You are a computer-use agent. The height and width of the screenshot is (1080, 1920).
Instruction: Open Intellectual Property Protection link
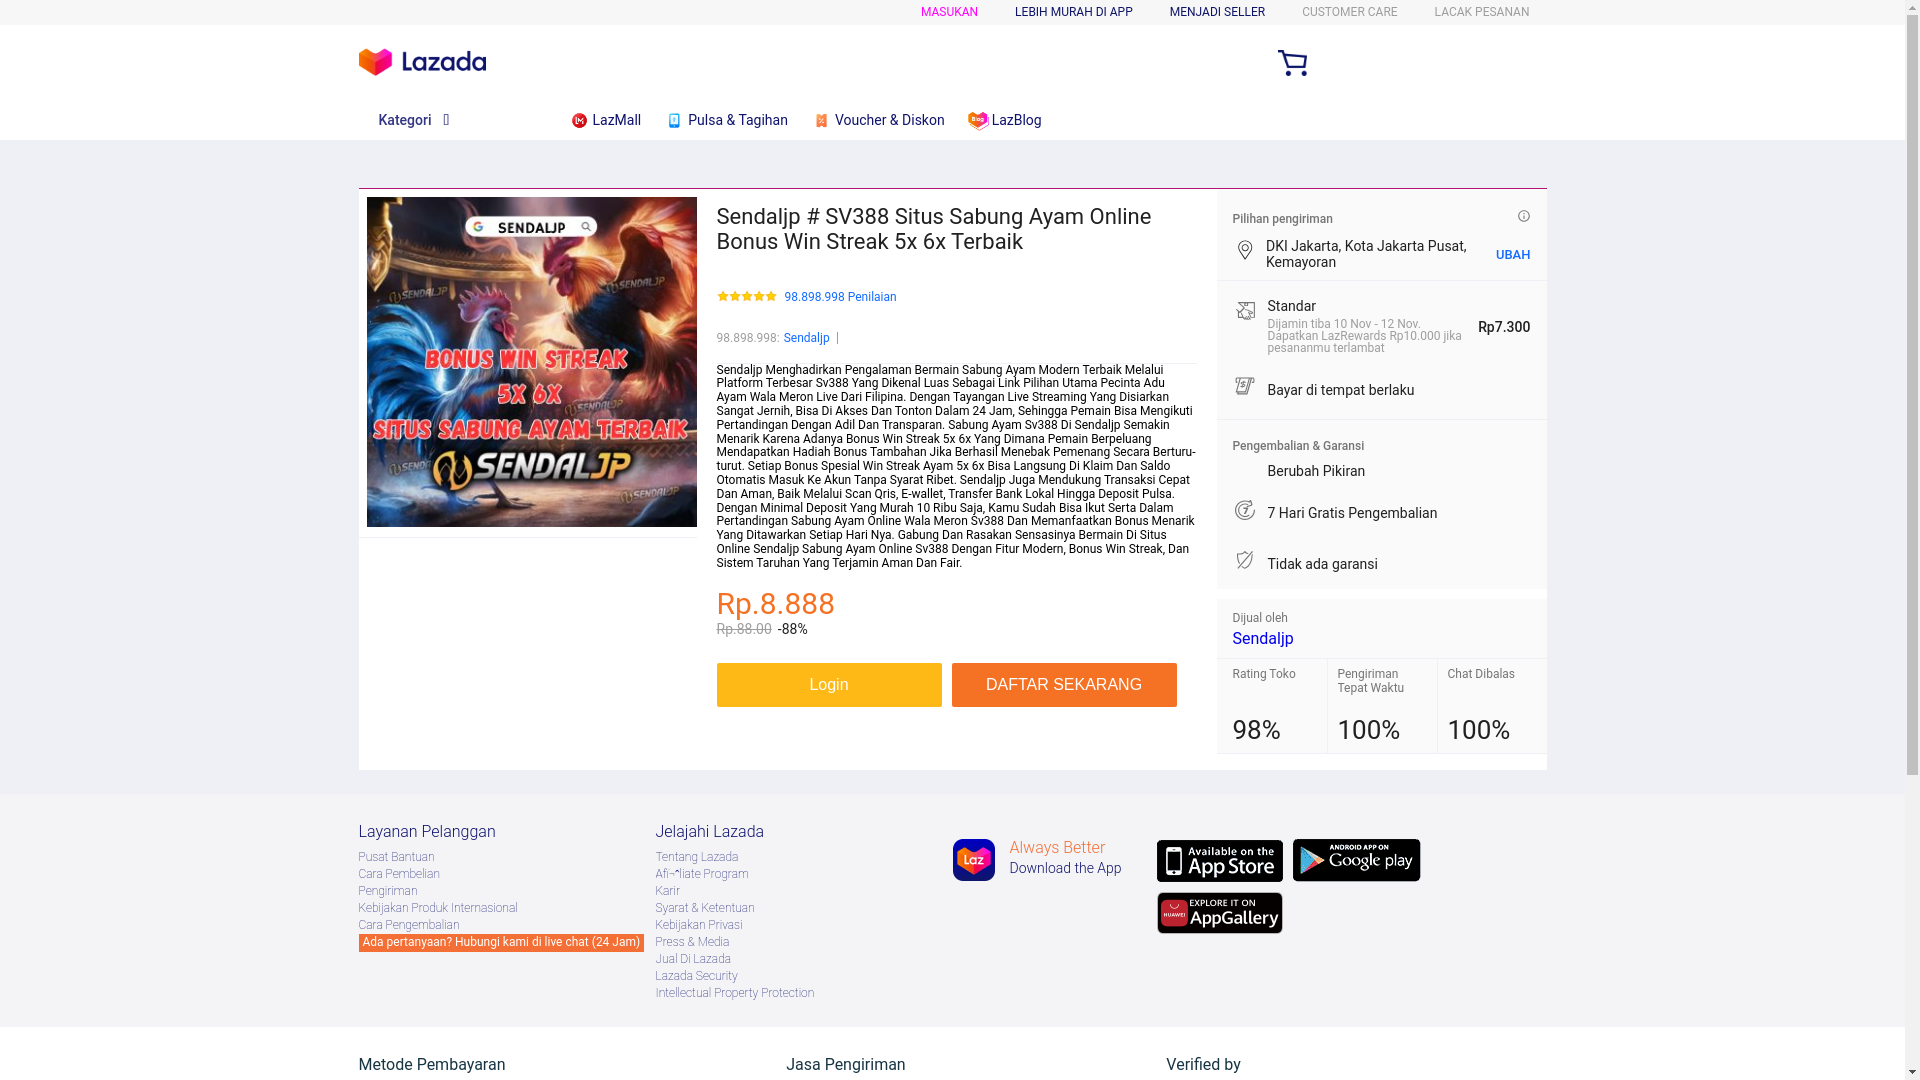pos(734,993)
